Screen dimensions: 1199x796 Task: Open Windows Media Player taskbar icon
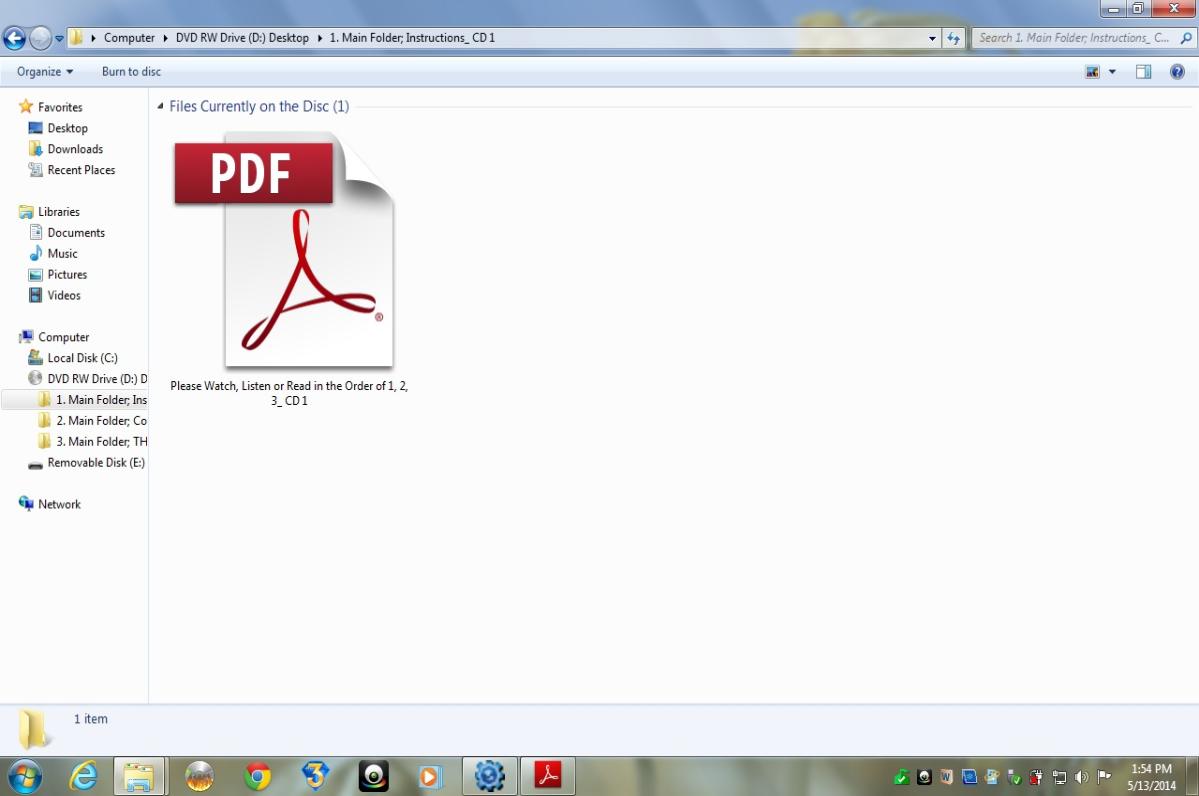(x=430, y=777)
